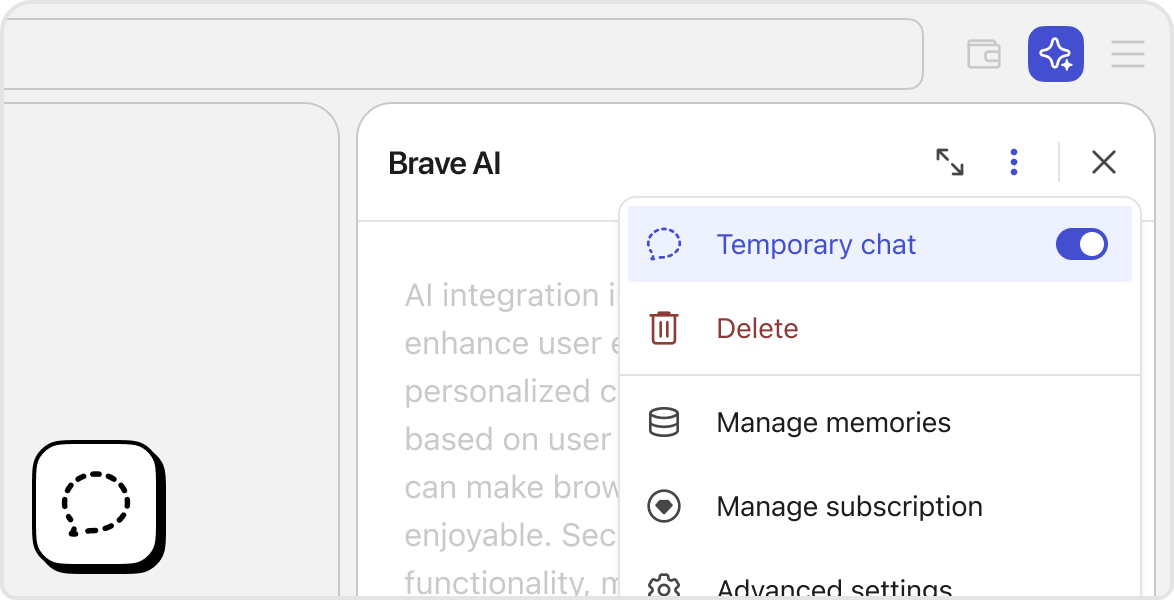Open the Brave Wallet toolbar icon

coord(984,54)
